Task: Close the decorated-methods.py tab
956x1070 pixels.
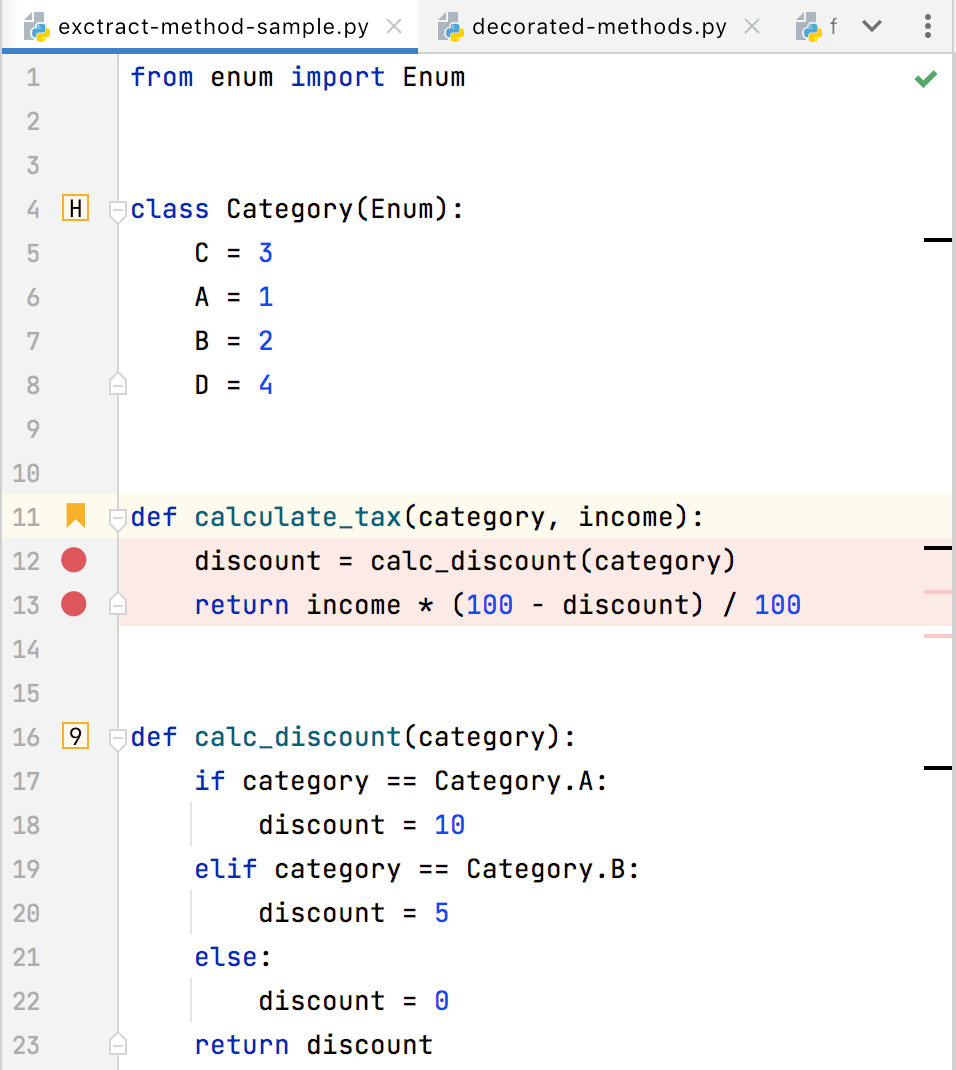Action: click(x=752, y=27)
